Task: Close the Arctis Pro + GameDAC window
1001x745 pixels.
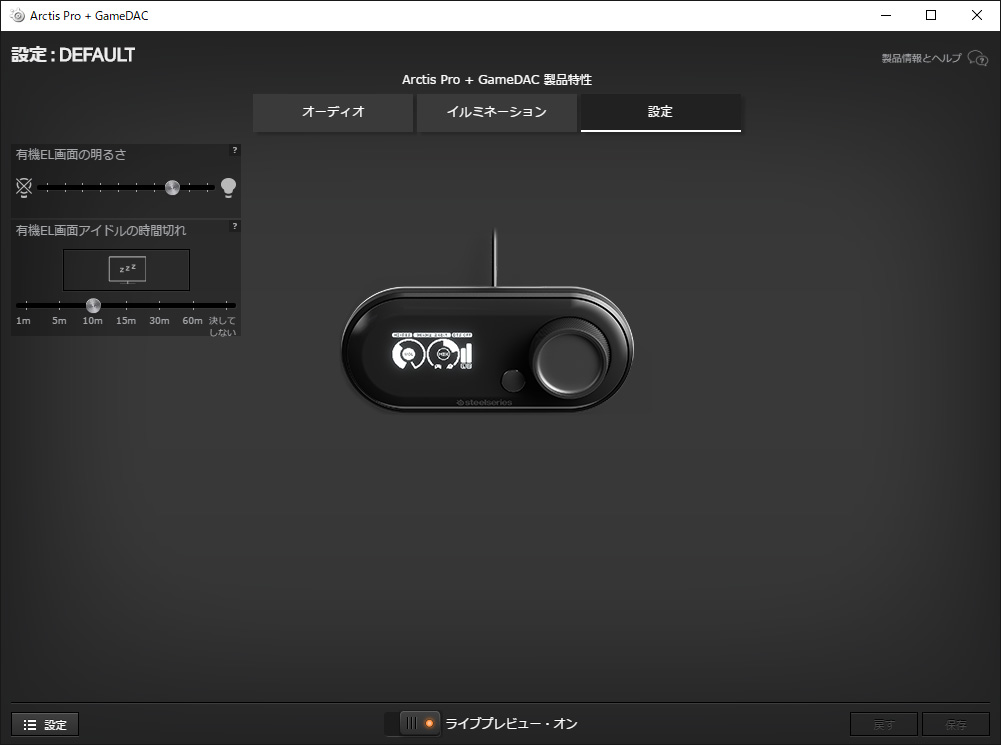Action: click(x=977, y=15)
